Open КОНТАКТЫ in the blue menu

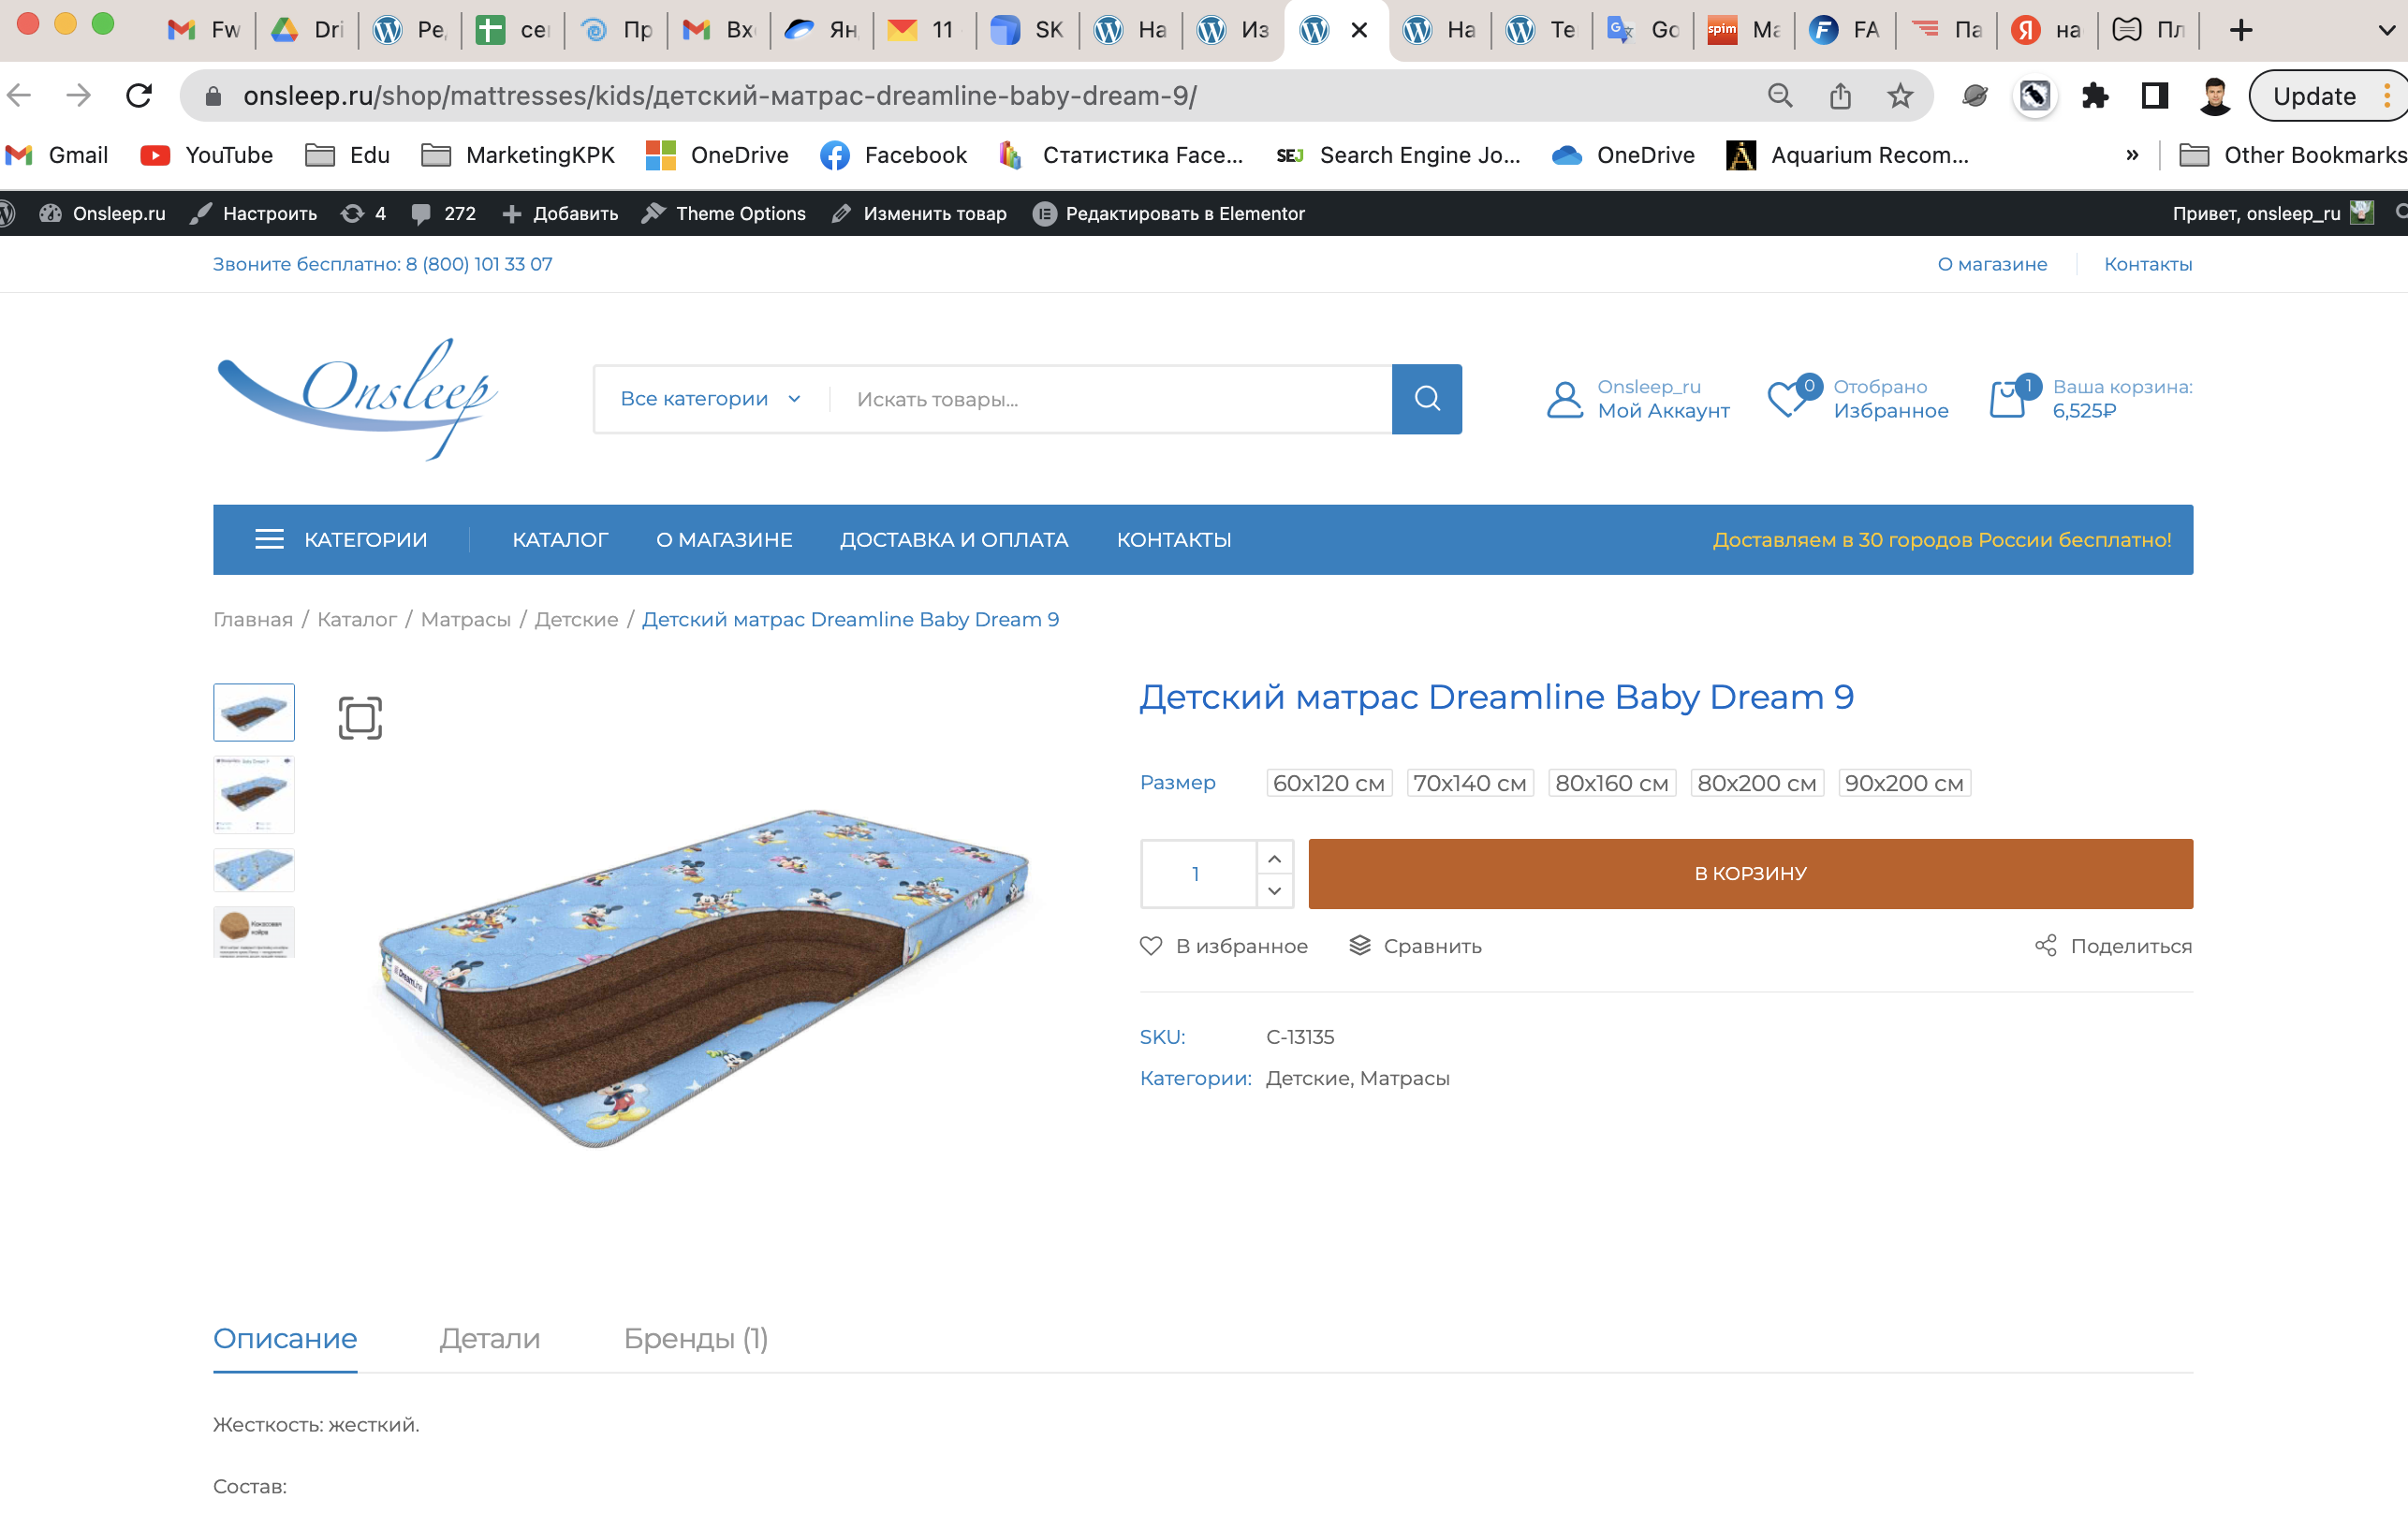(1174, 540)
